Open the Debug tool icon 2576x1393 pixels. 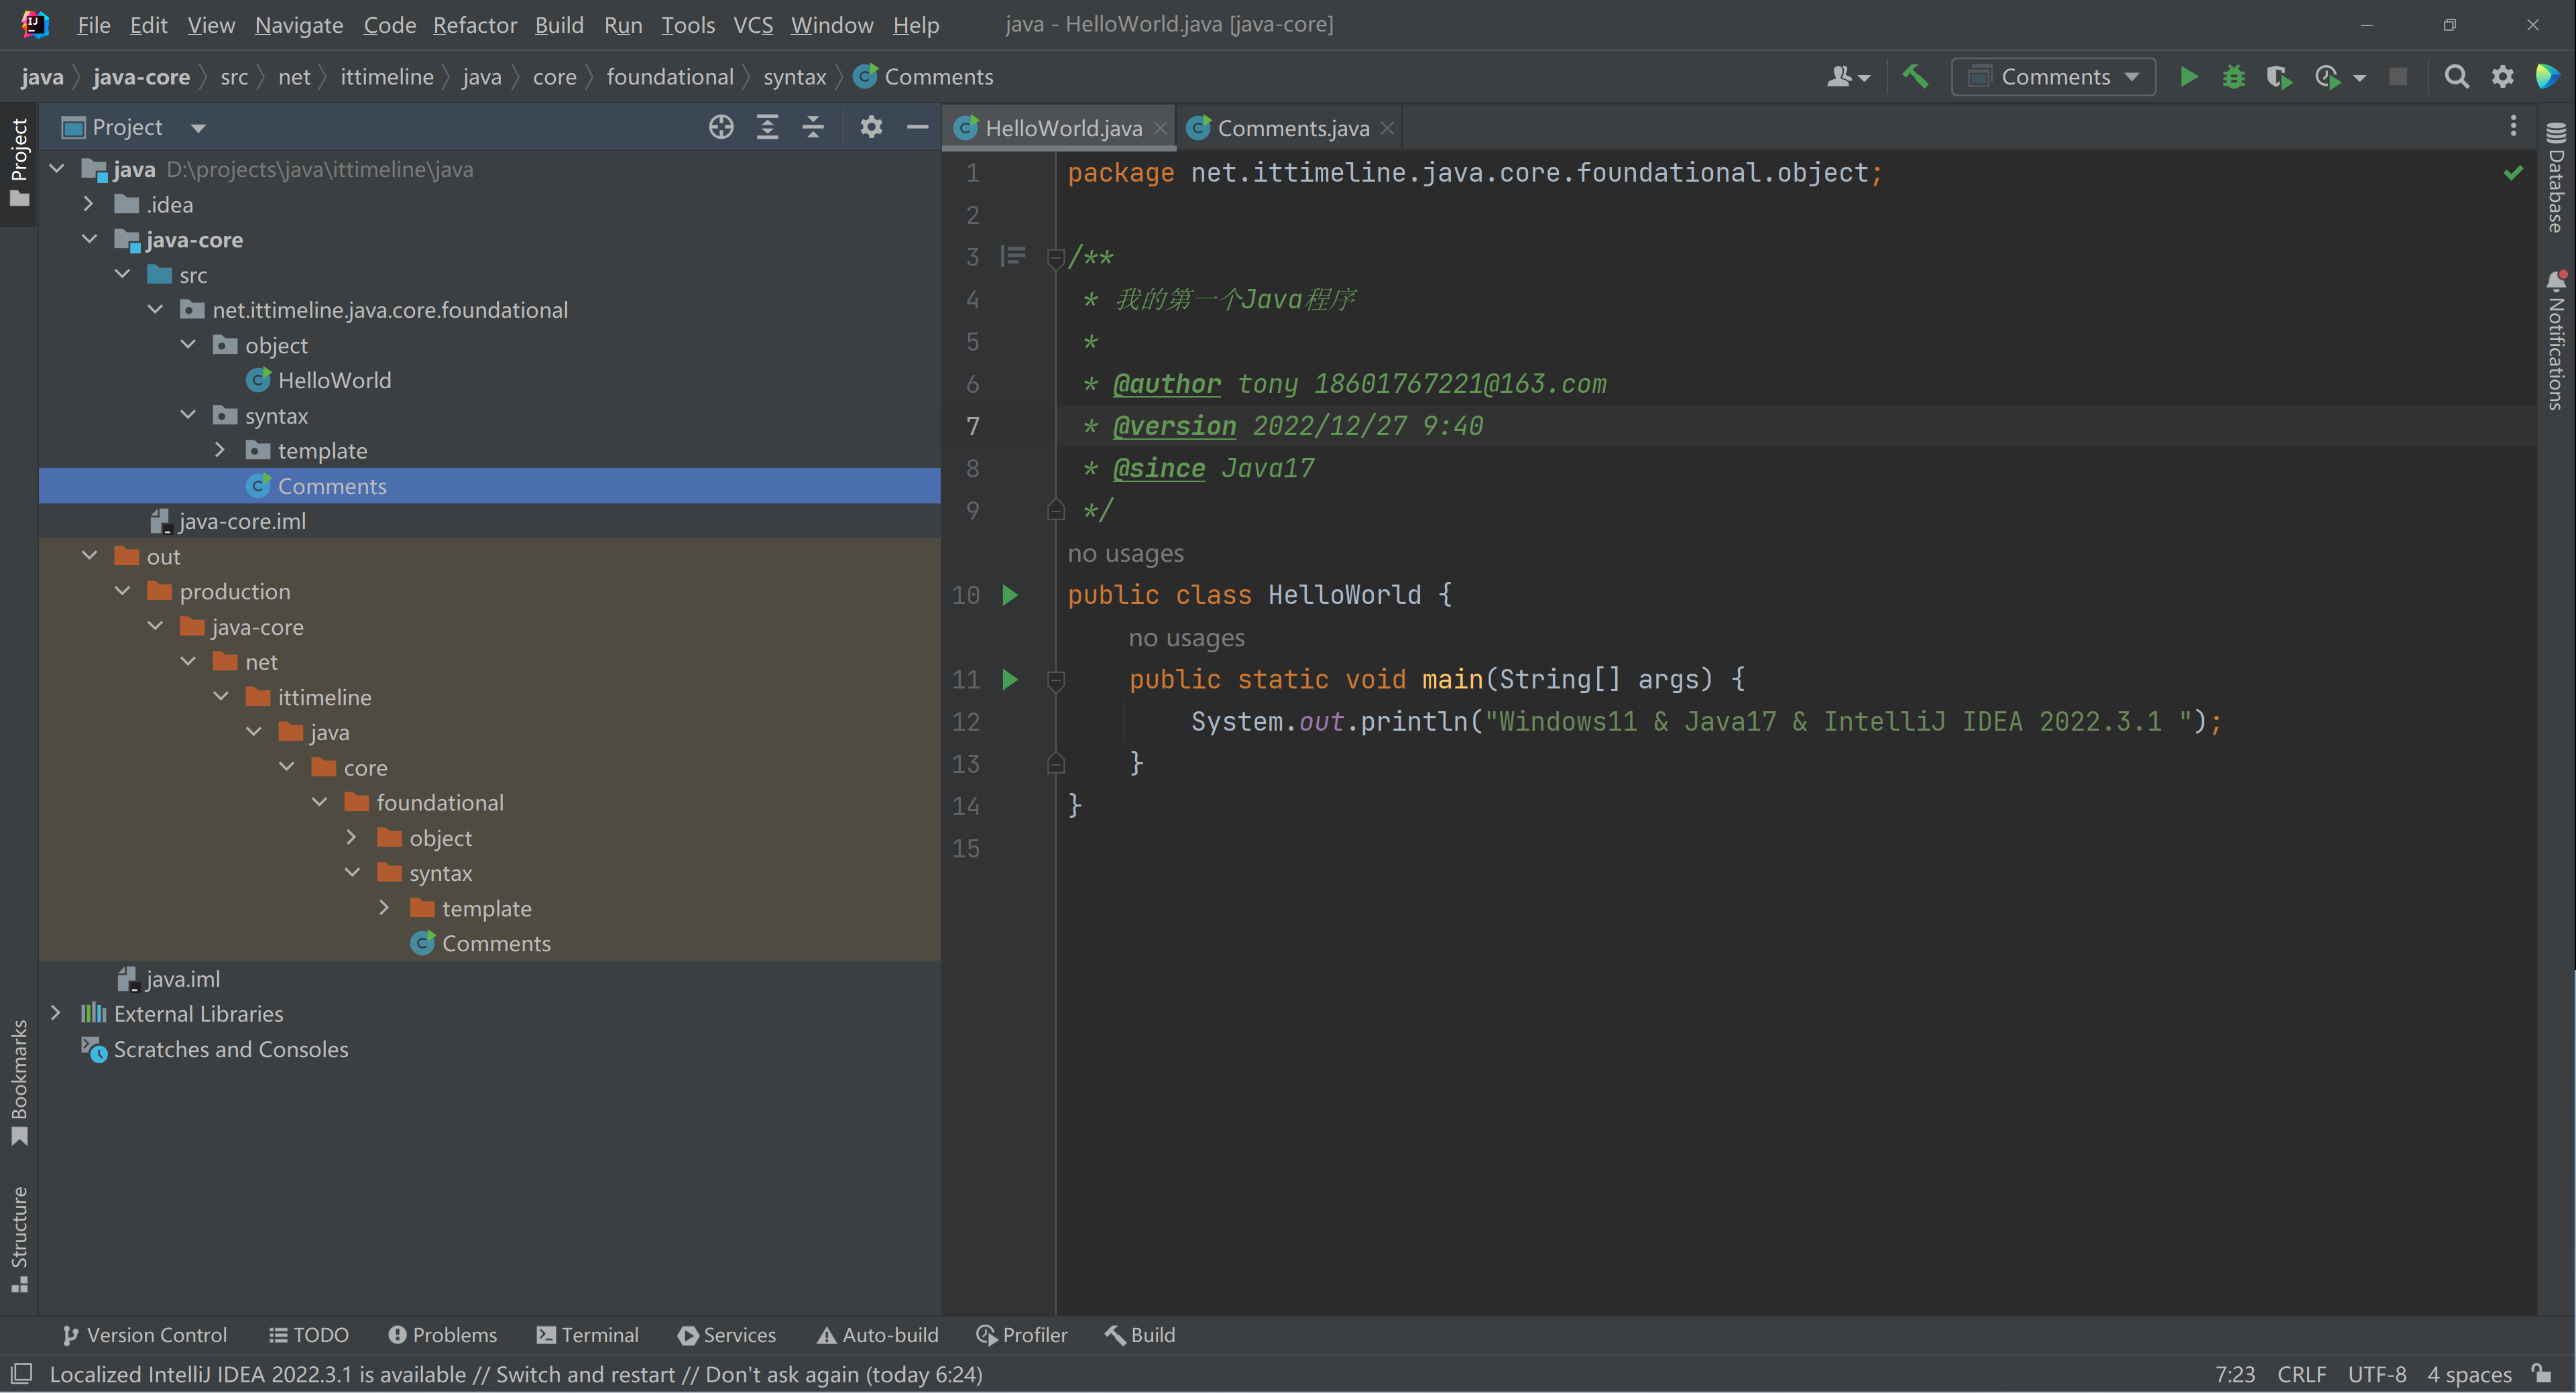pos(2233,76)
